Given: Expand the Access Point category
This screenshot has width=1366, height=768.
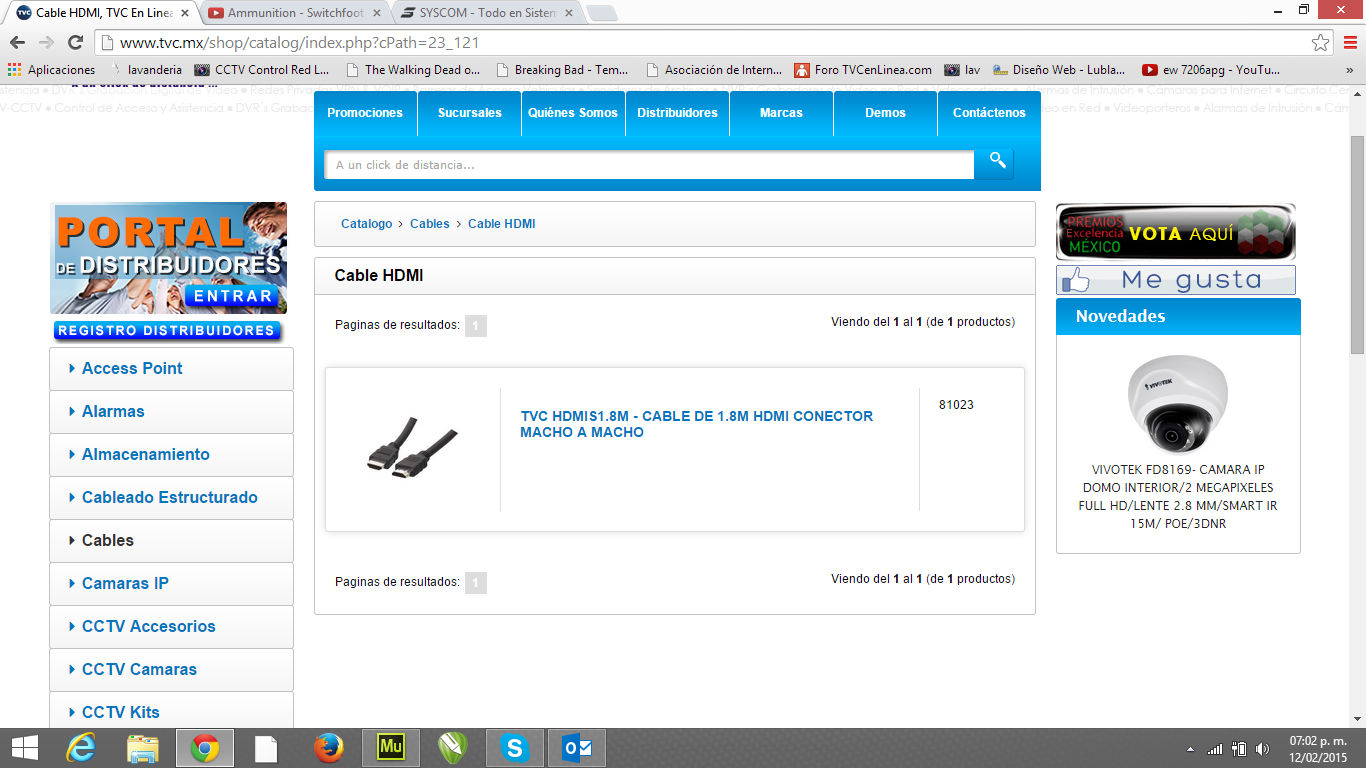Looking at the screenshot, I should tap(171, 368).
